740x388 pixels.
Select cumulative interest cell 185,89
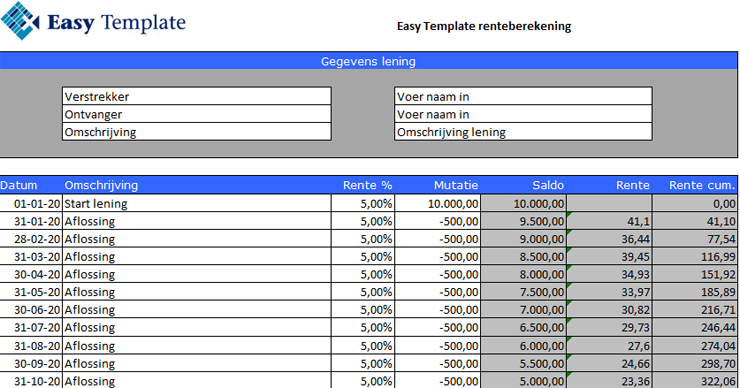pyautogui.click(x=695, y=292)
